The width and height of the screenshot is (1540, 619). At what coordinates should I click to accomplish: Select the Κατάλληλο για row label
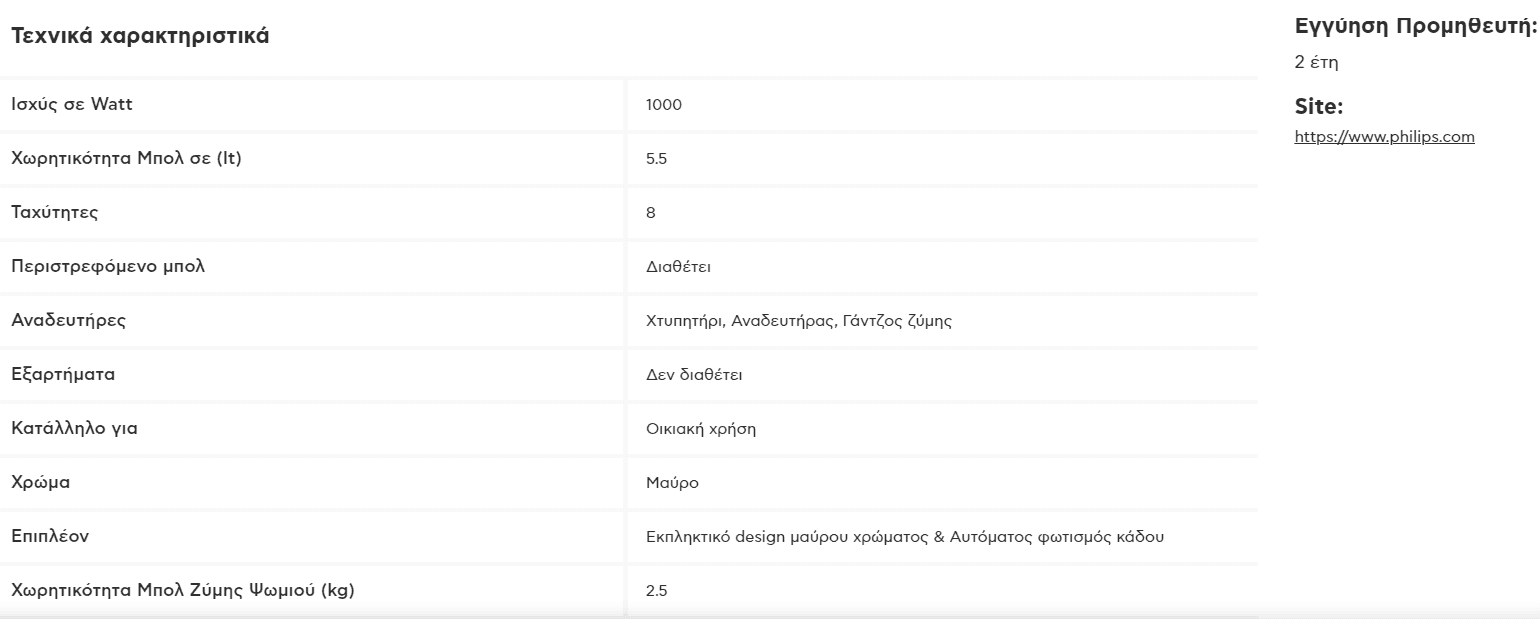click(x=74, y=428)
